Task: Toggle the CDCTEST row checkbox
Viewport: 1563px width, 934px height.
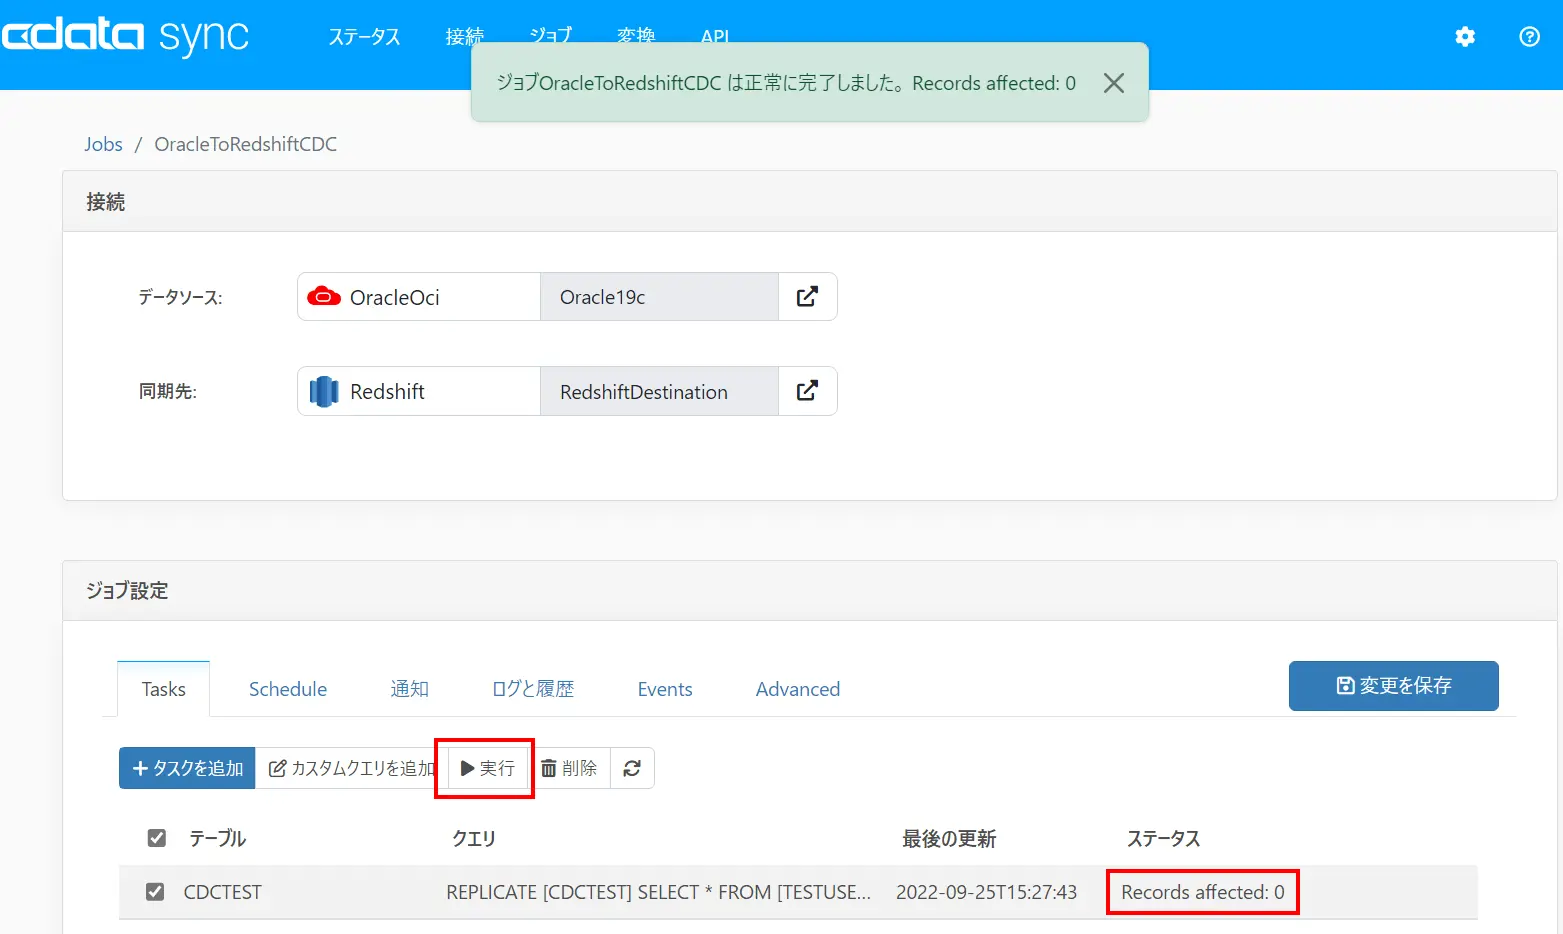Action: coord(155,891)
